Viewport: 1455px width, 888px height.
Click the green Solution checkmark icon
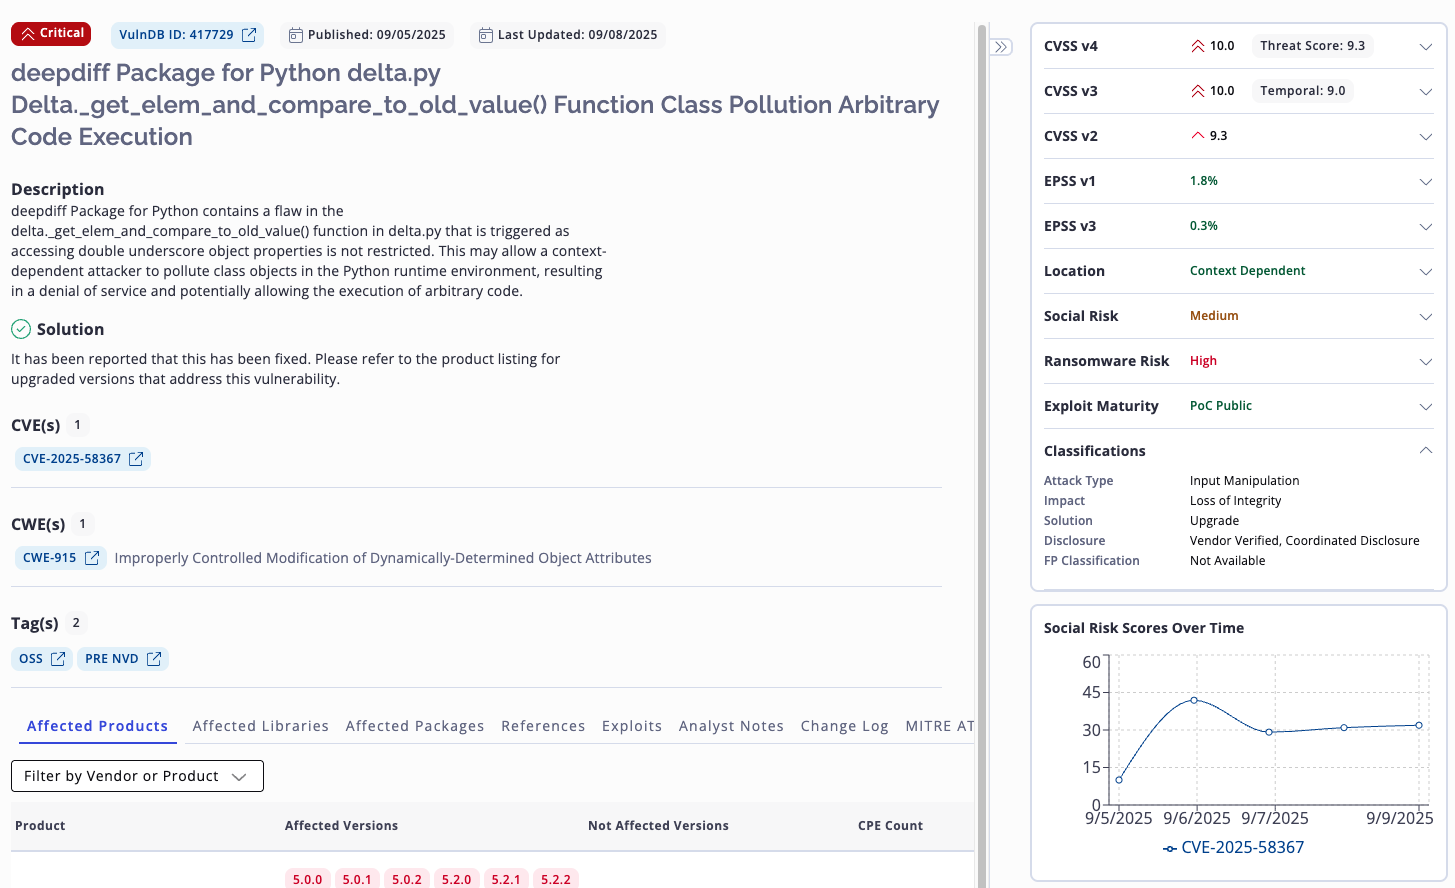pos(21,329)
